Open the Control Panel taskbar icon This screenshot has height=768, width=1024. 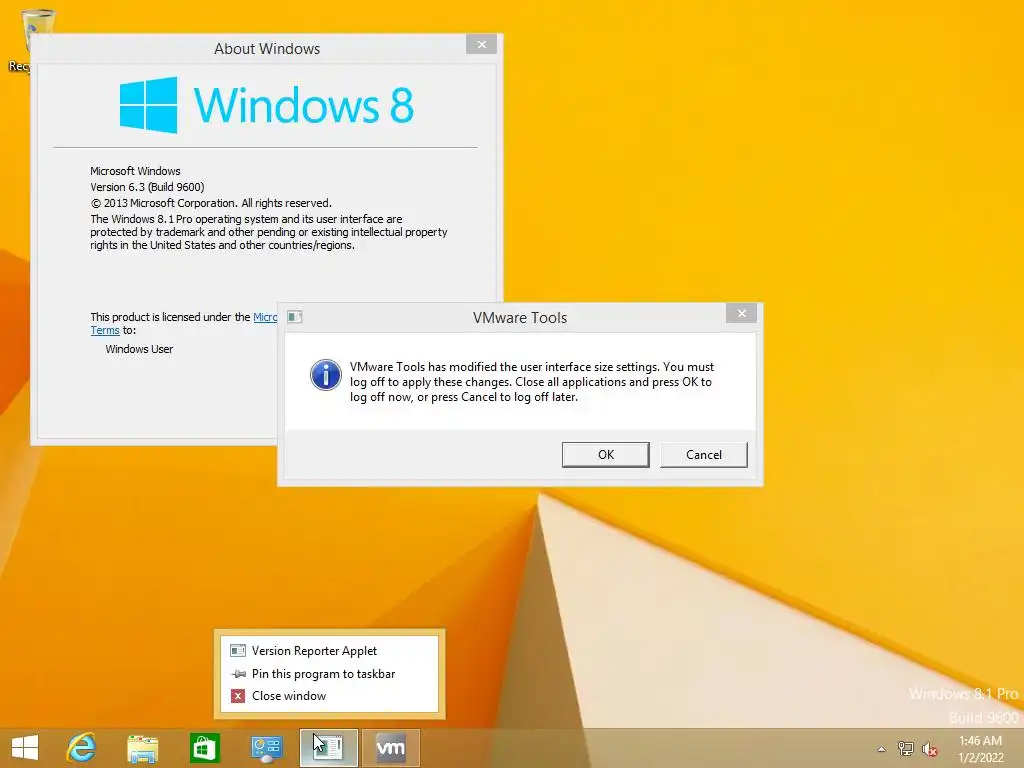pyautogui.click(x=266, y=748)
